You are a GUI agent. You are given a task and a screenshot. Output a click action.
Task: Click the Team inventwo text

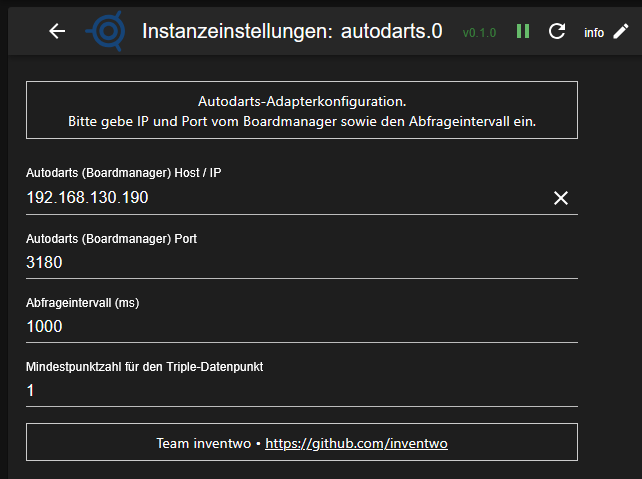point(203,442)
